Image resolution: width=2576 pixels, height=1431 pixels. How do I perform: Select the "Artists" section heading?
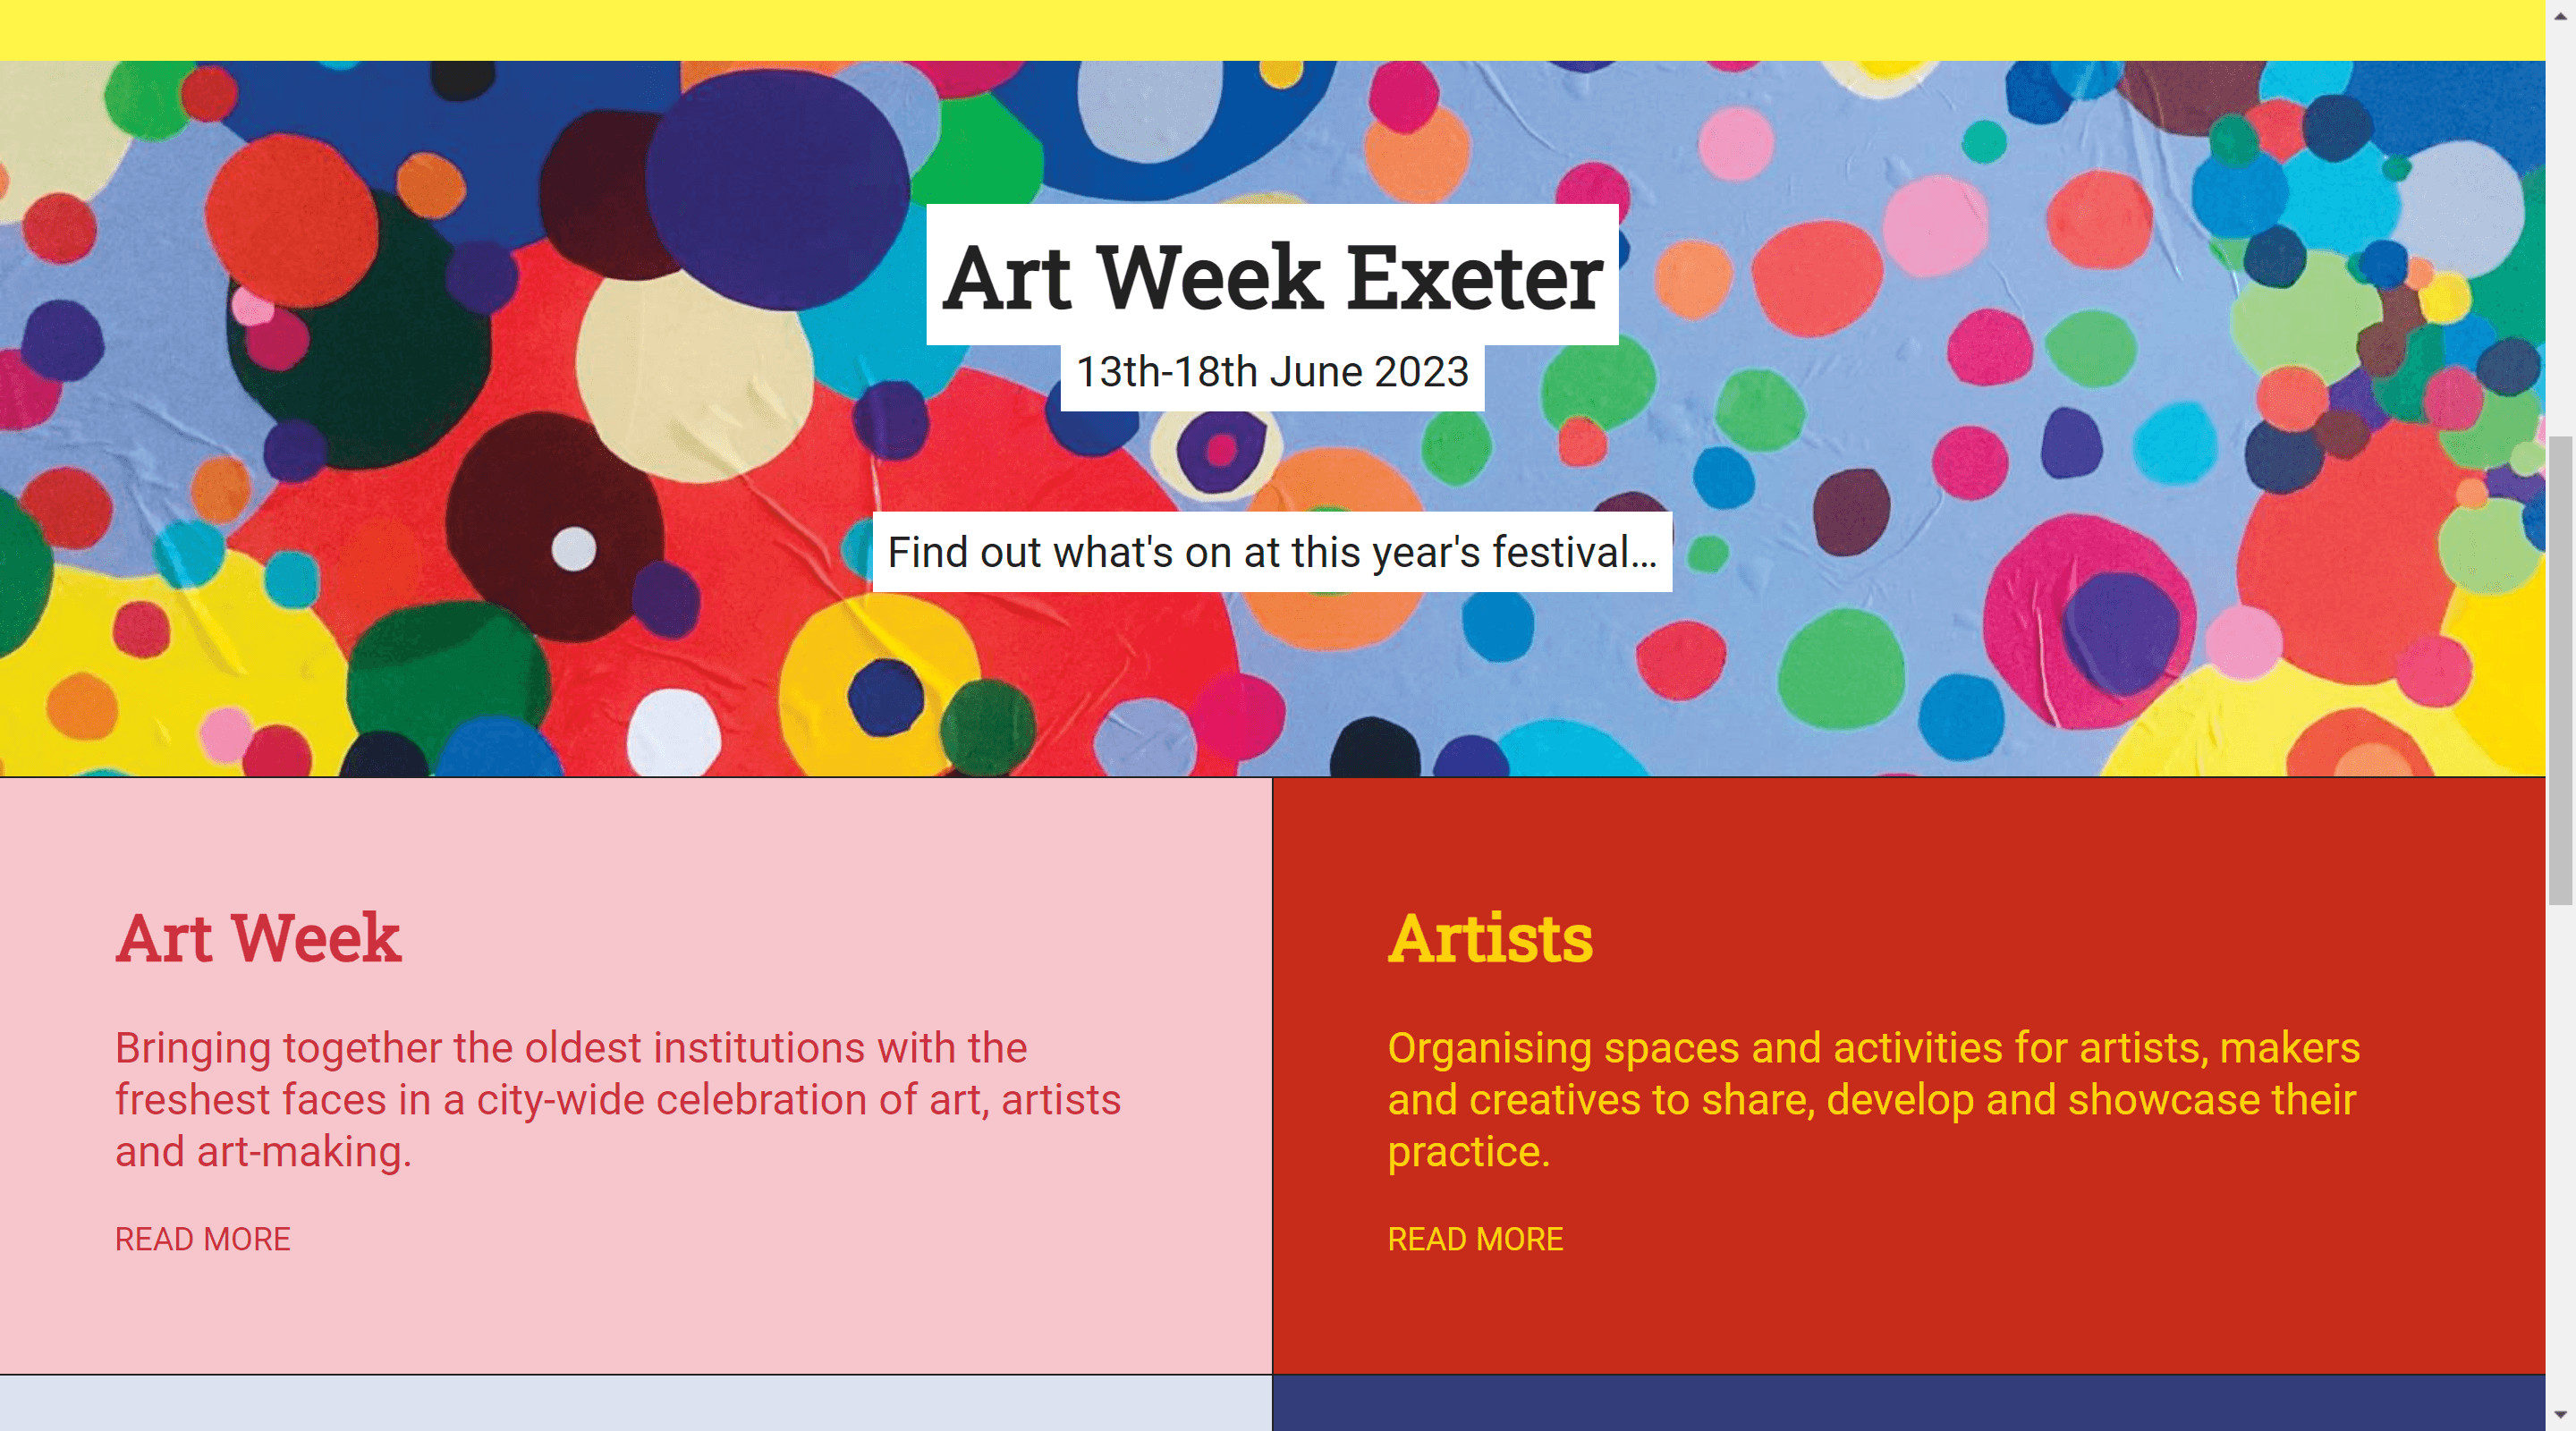(x=1490, y=939)
